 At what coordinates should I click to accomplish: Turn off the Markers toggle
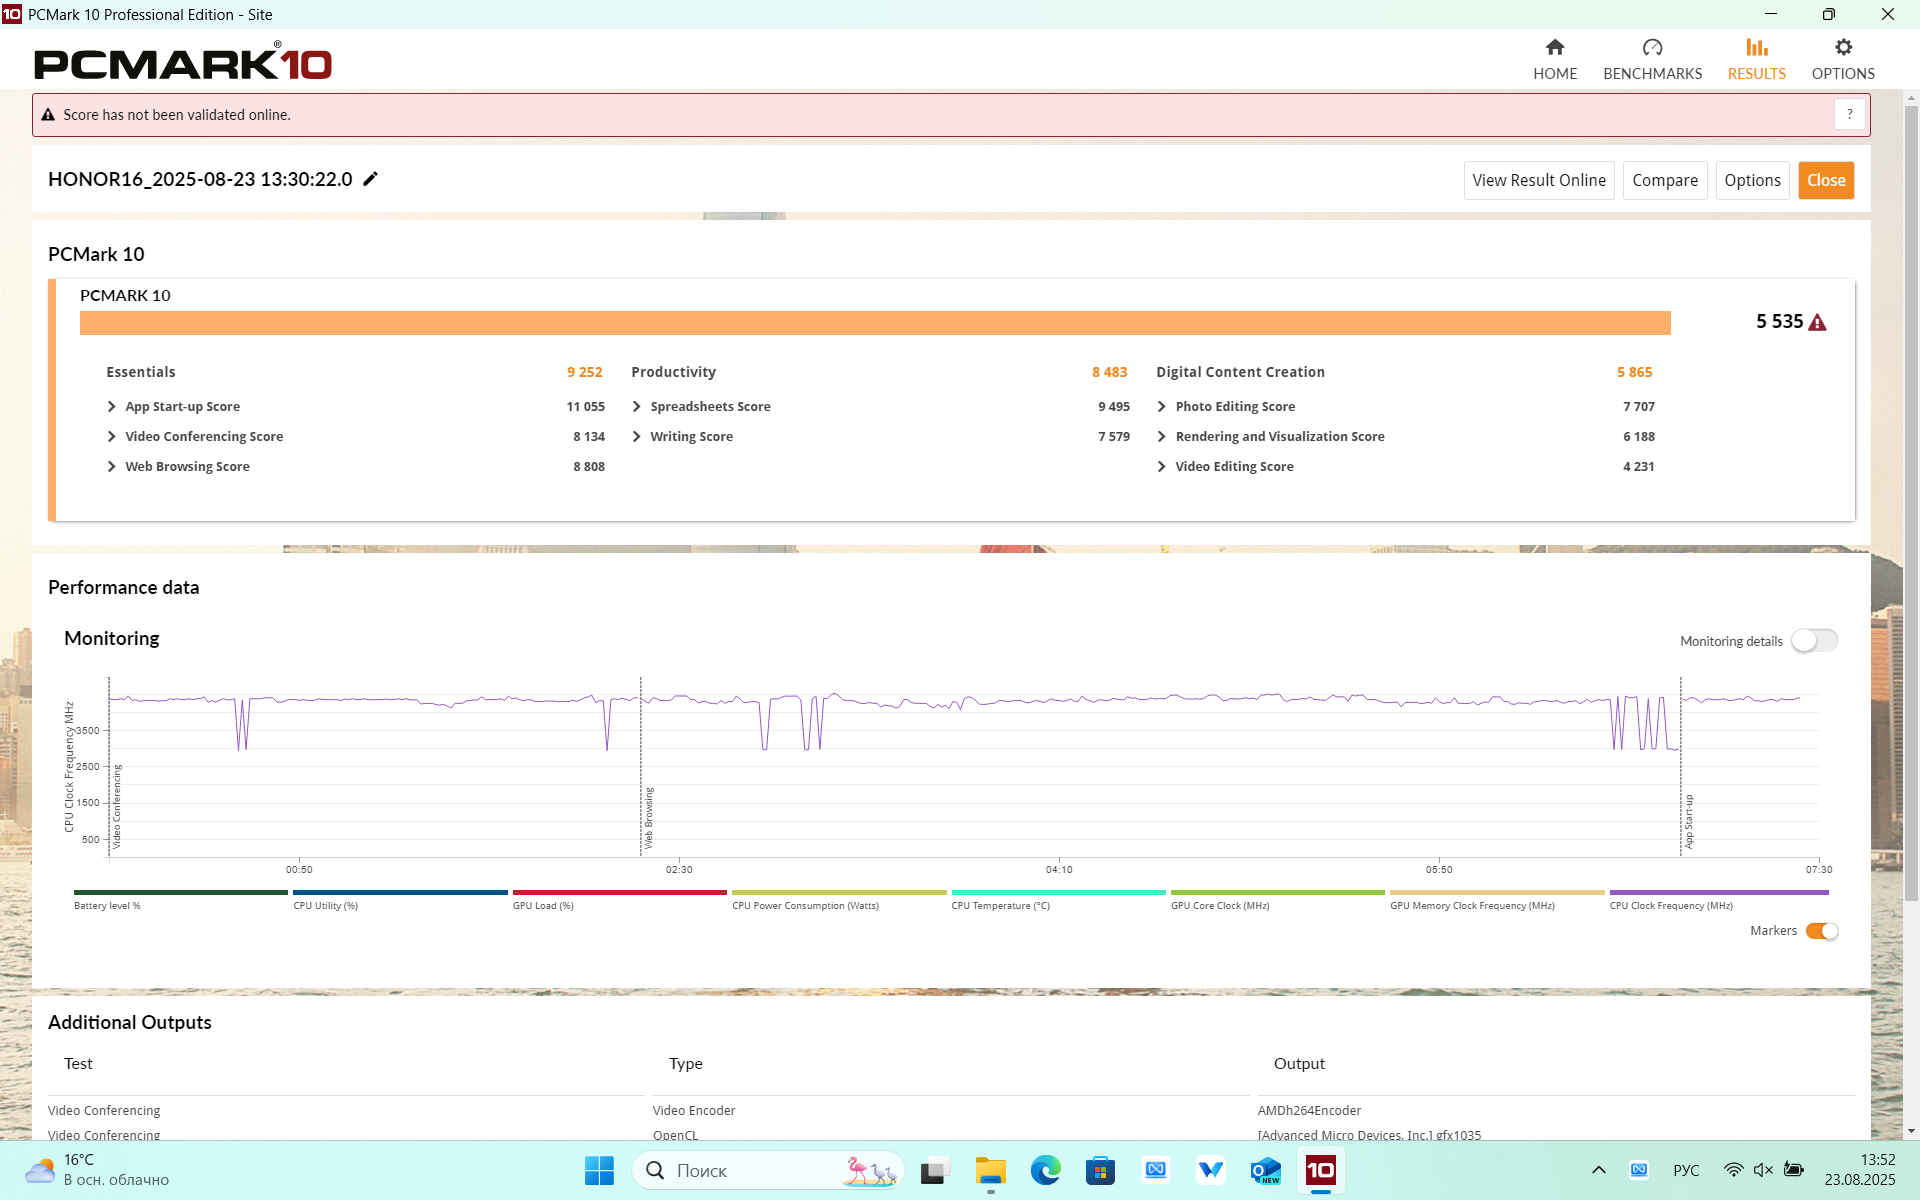(1821, 931)
